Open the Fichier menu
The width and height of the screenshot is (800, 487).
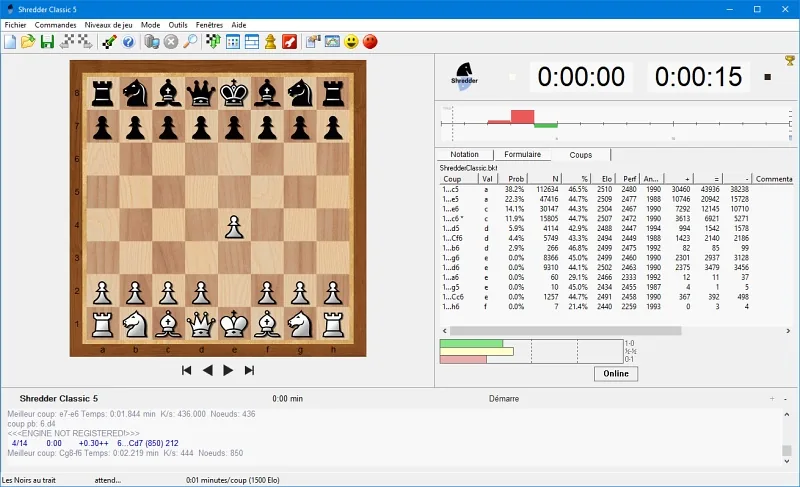[15, 25]
